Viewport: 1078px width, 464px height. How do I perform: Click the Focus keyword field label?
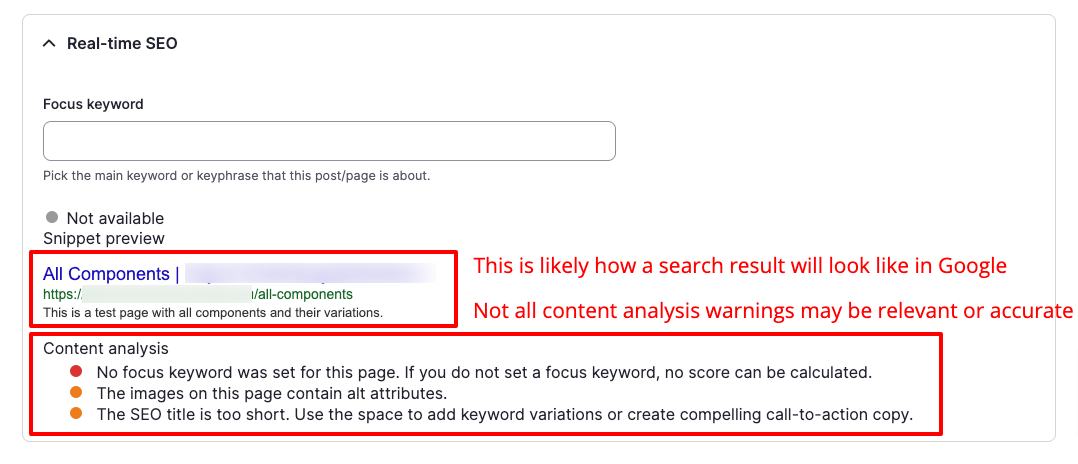tap(93, 104)
